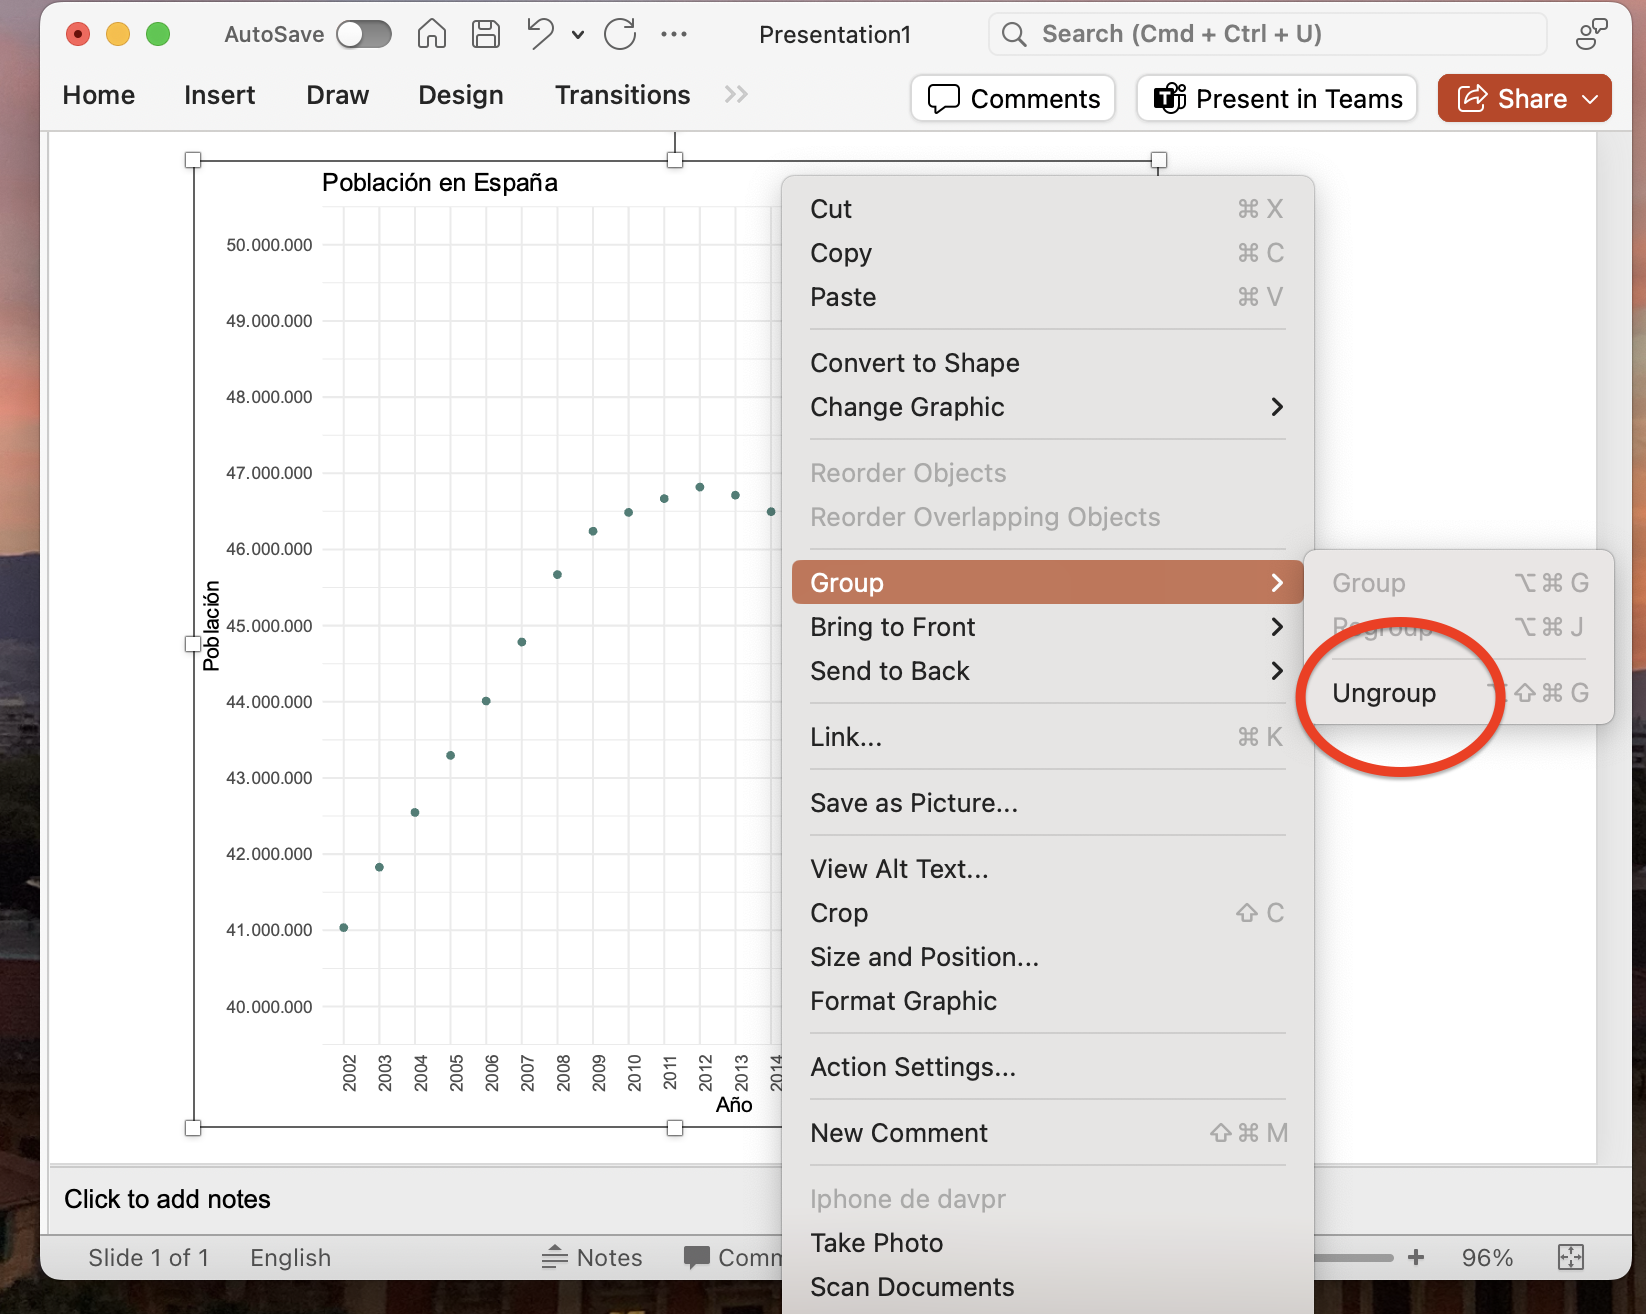Open the Undo history dropdown arrow
This screenshot has height=1314, width=1646.
(x=578, y=34)
